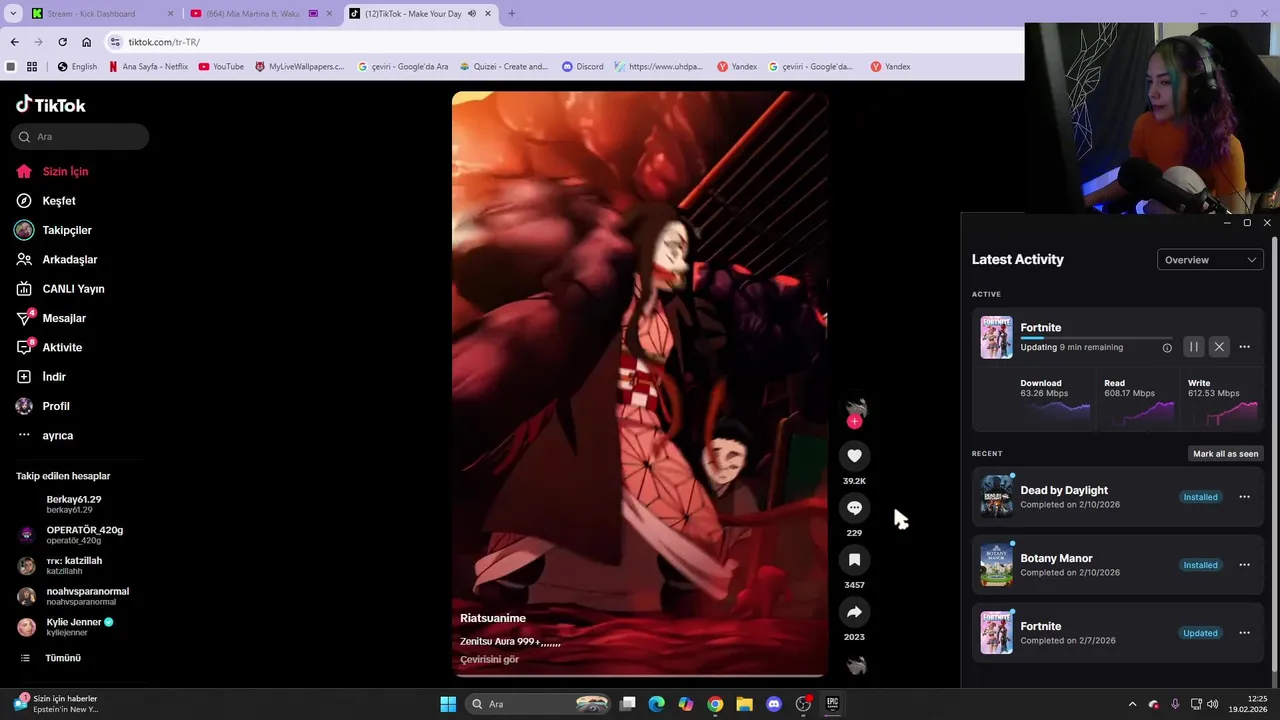Viewport: 1280px width, 720px height.
Task: Open comments via the speech bubble icon
Action: coord(854,508)
